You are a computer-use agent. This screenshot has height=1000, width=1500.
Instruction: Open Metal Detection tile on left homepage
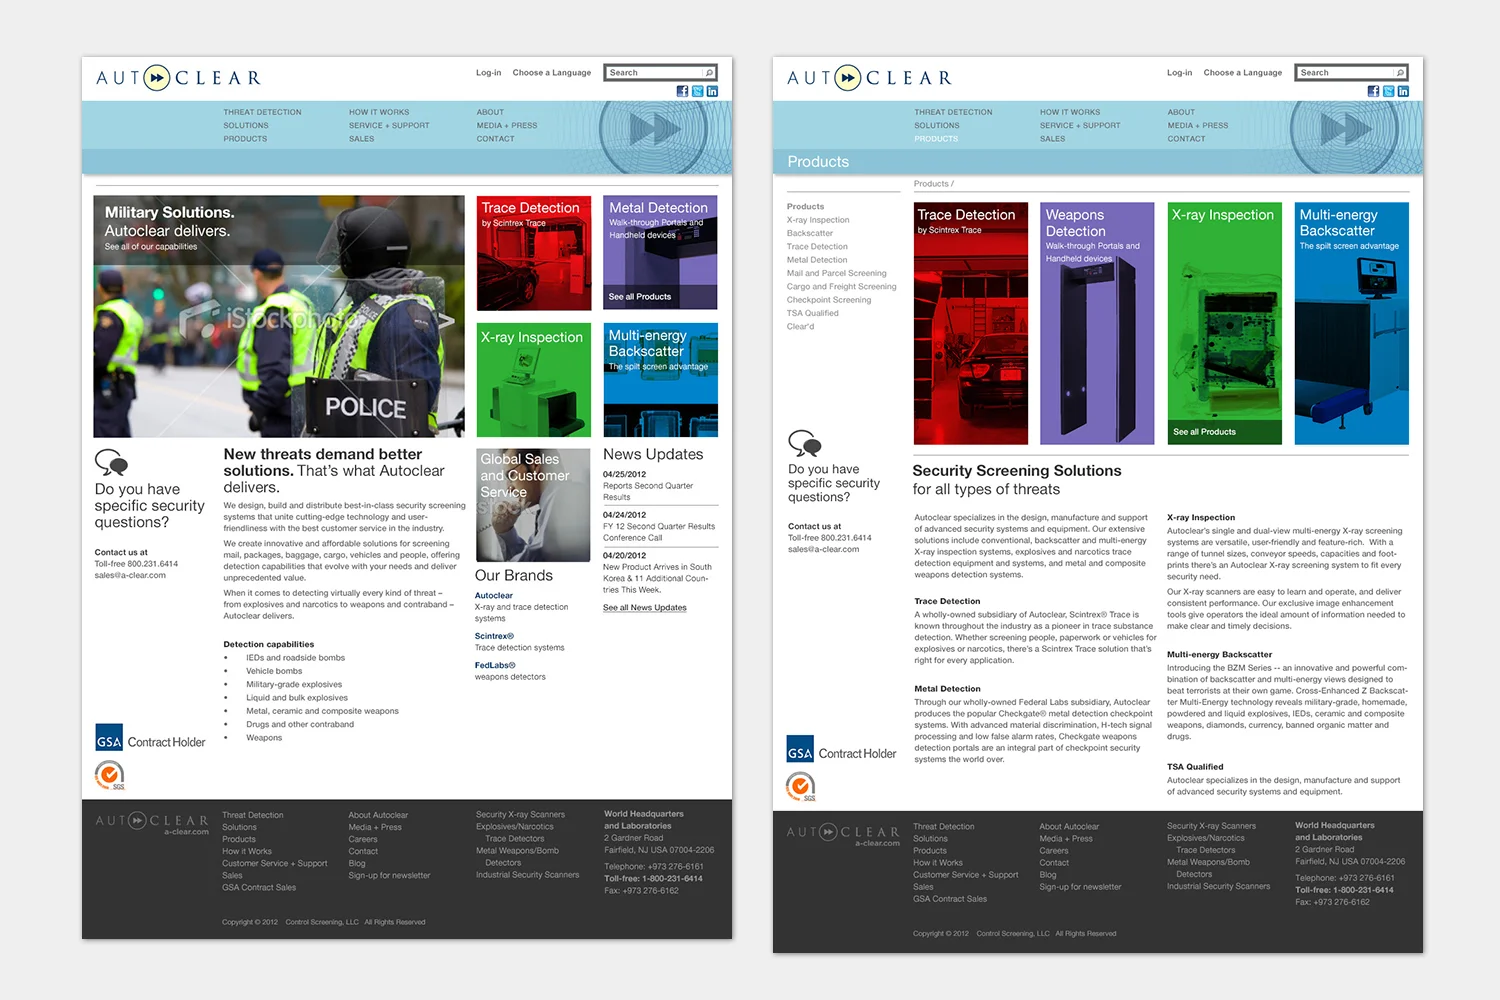coord(660,253)
